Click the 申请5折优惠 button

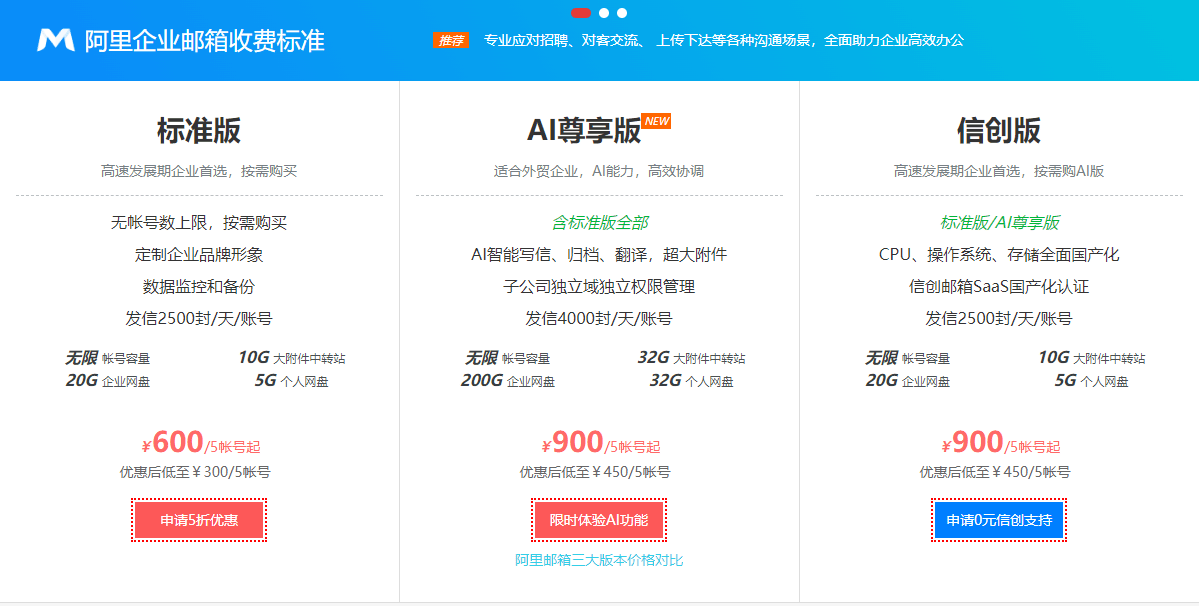[x=200, y=520]
